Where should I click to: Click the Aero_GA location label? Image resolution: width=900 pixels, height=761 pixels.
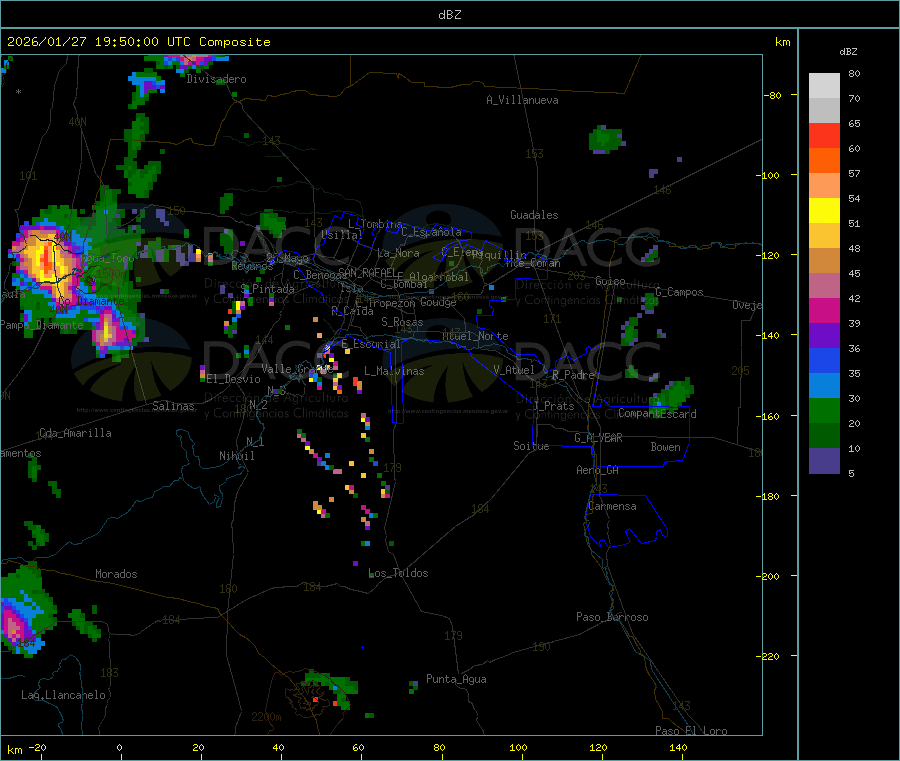click(598, 470)
